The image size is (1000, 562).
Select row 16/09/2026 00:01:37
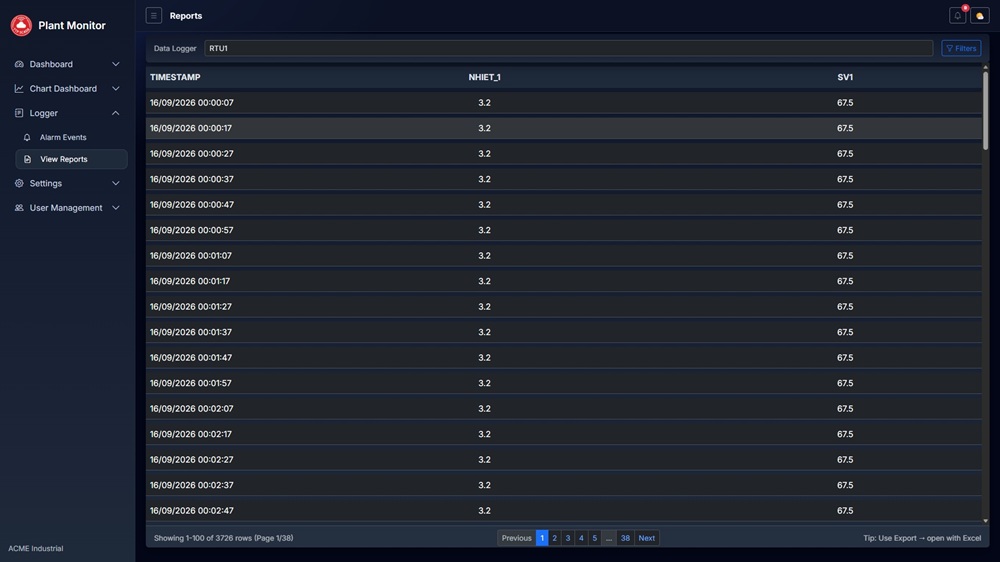point(564,332)
